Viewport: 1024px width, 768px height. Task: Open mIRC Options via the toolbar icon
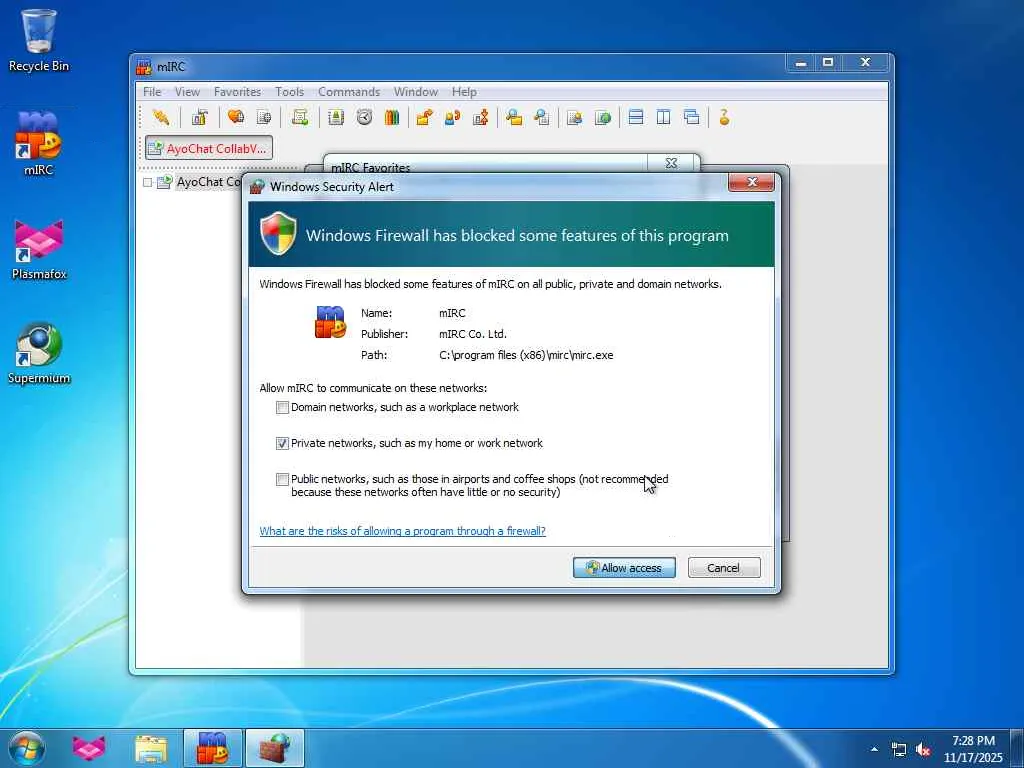click(x=199, y=118)
